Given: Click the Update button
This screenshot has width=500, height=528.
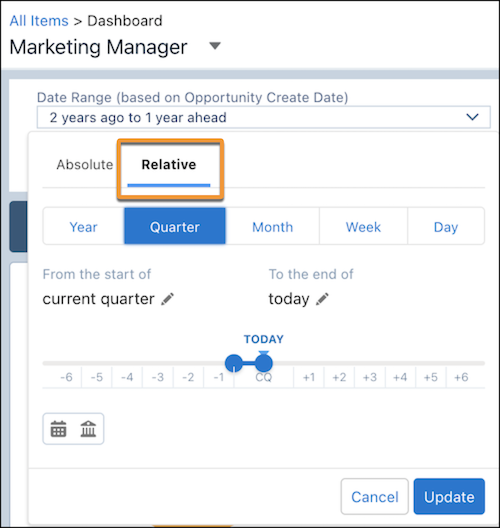Looking at the screenshot, I should pyautogui.click(x=449, y=496).
